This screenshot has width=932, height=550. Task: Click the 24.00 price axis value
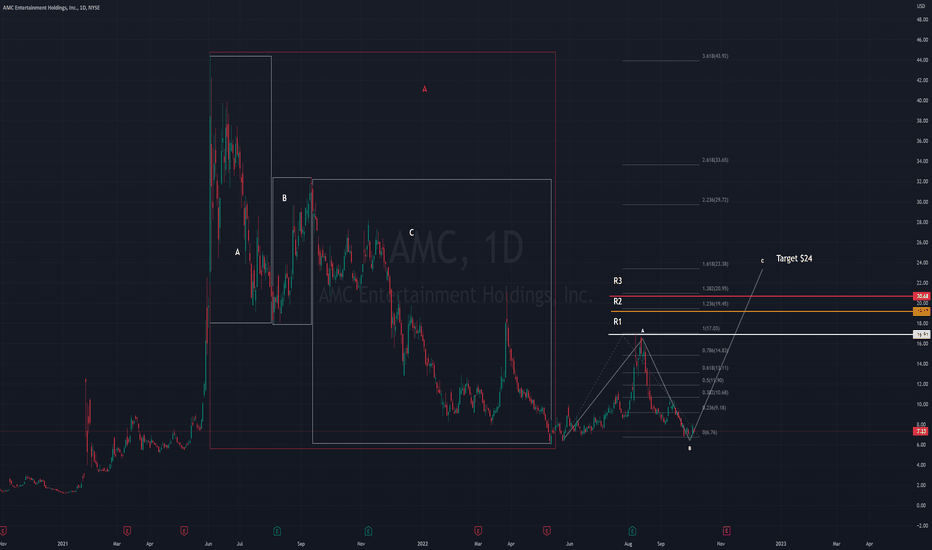[x=922, y=263]
